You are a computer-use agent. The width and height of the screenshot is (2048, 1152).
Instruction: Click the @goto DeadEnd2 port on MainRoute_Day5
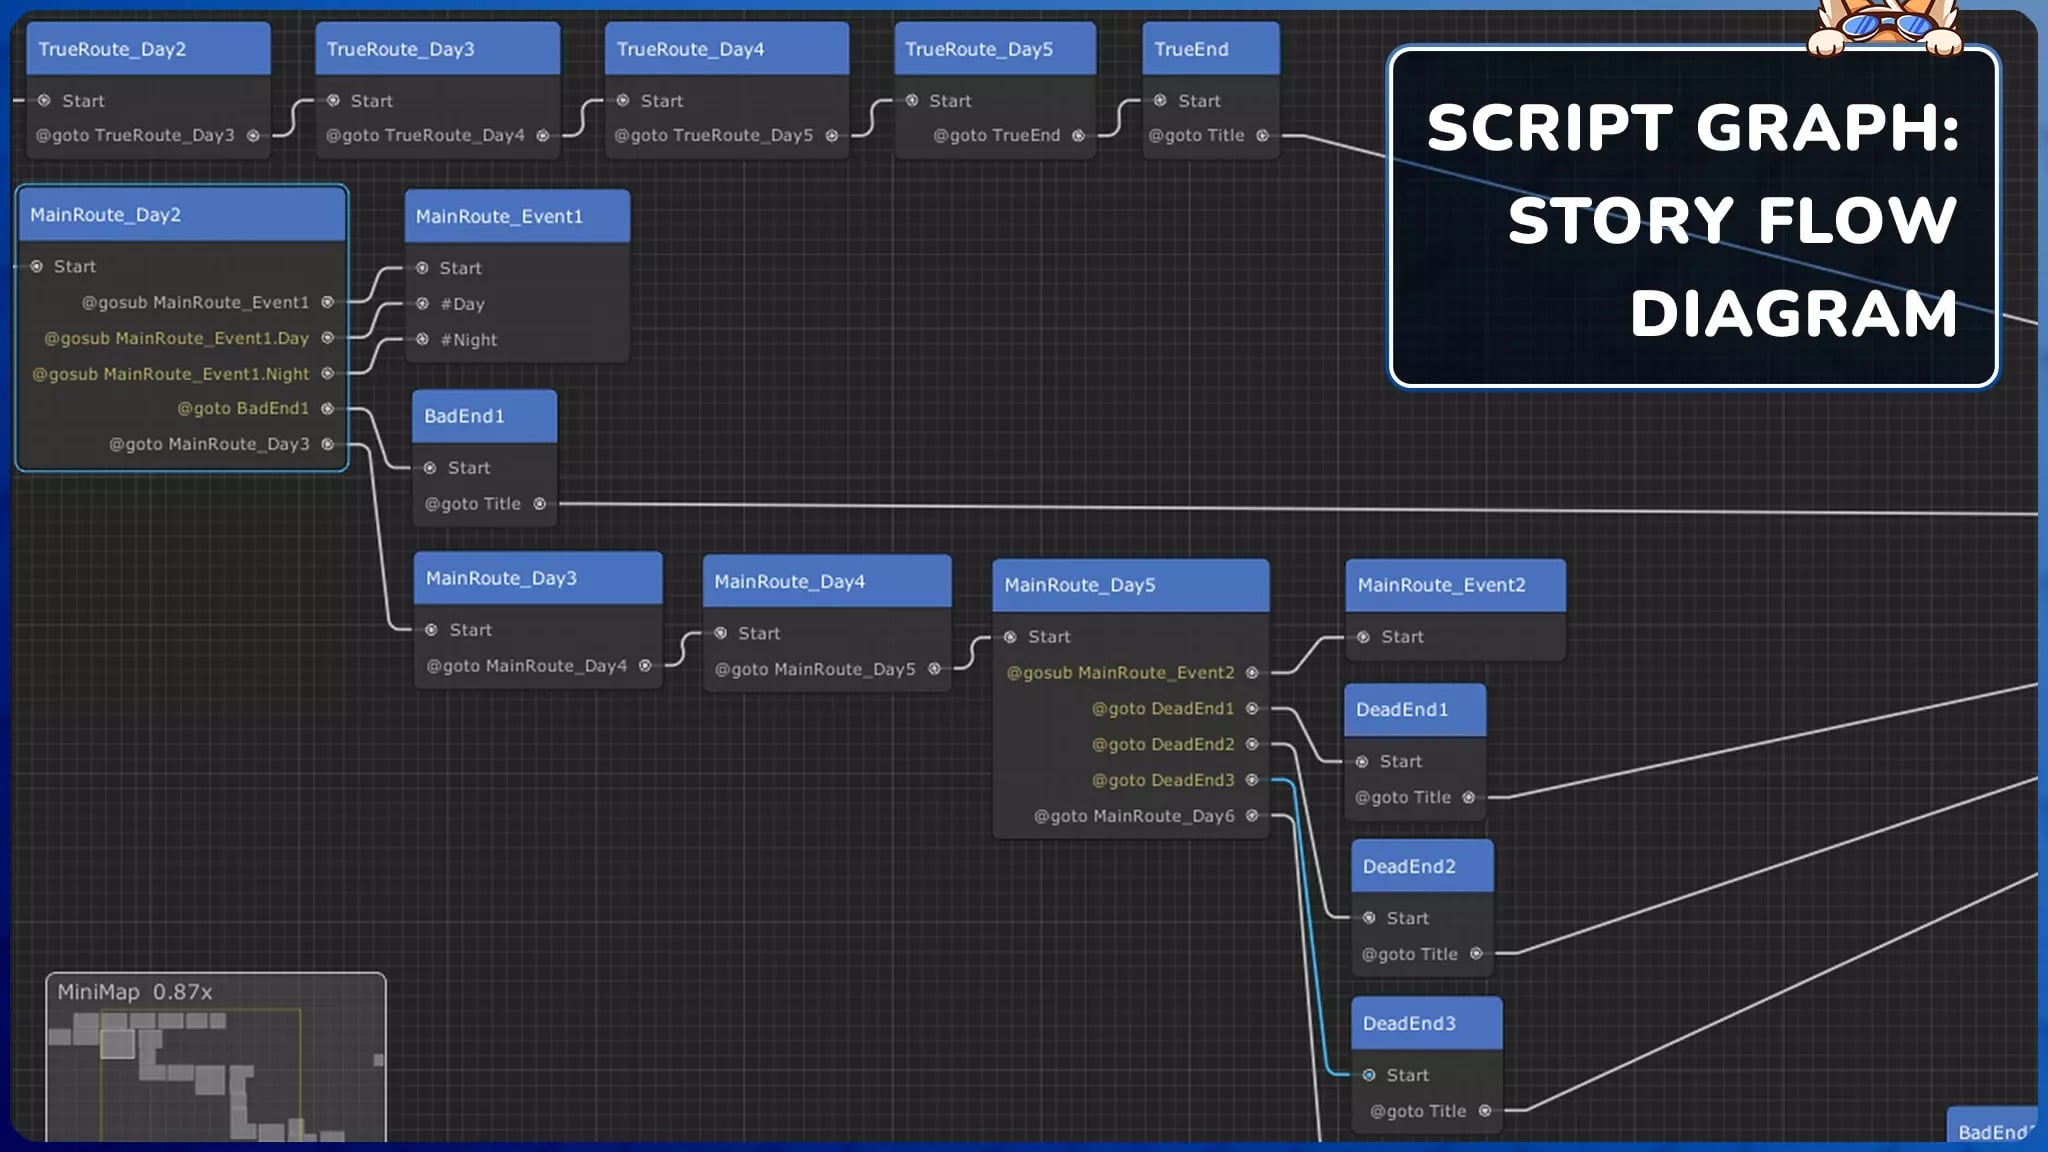[x=1252, y=744]
